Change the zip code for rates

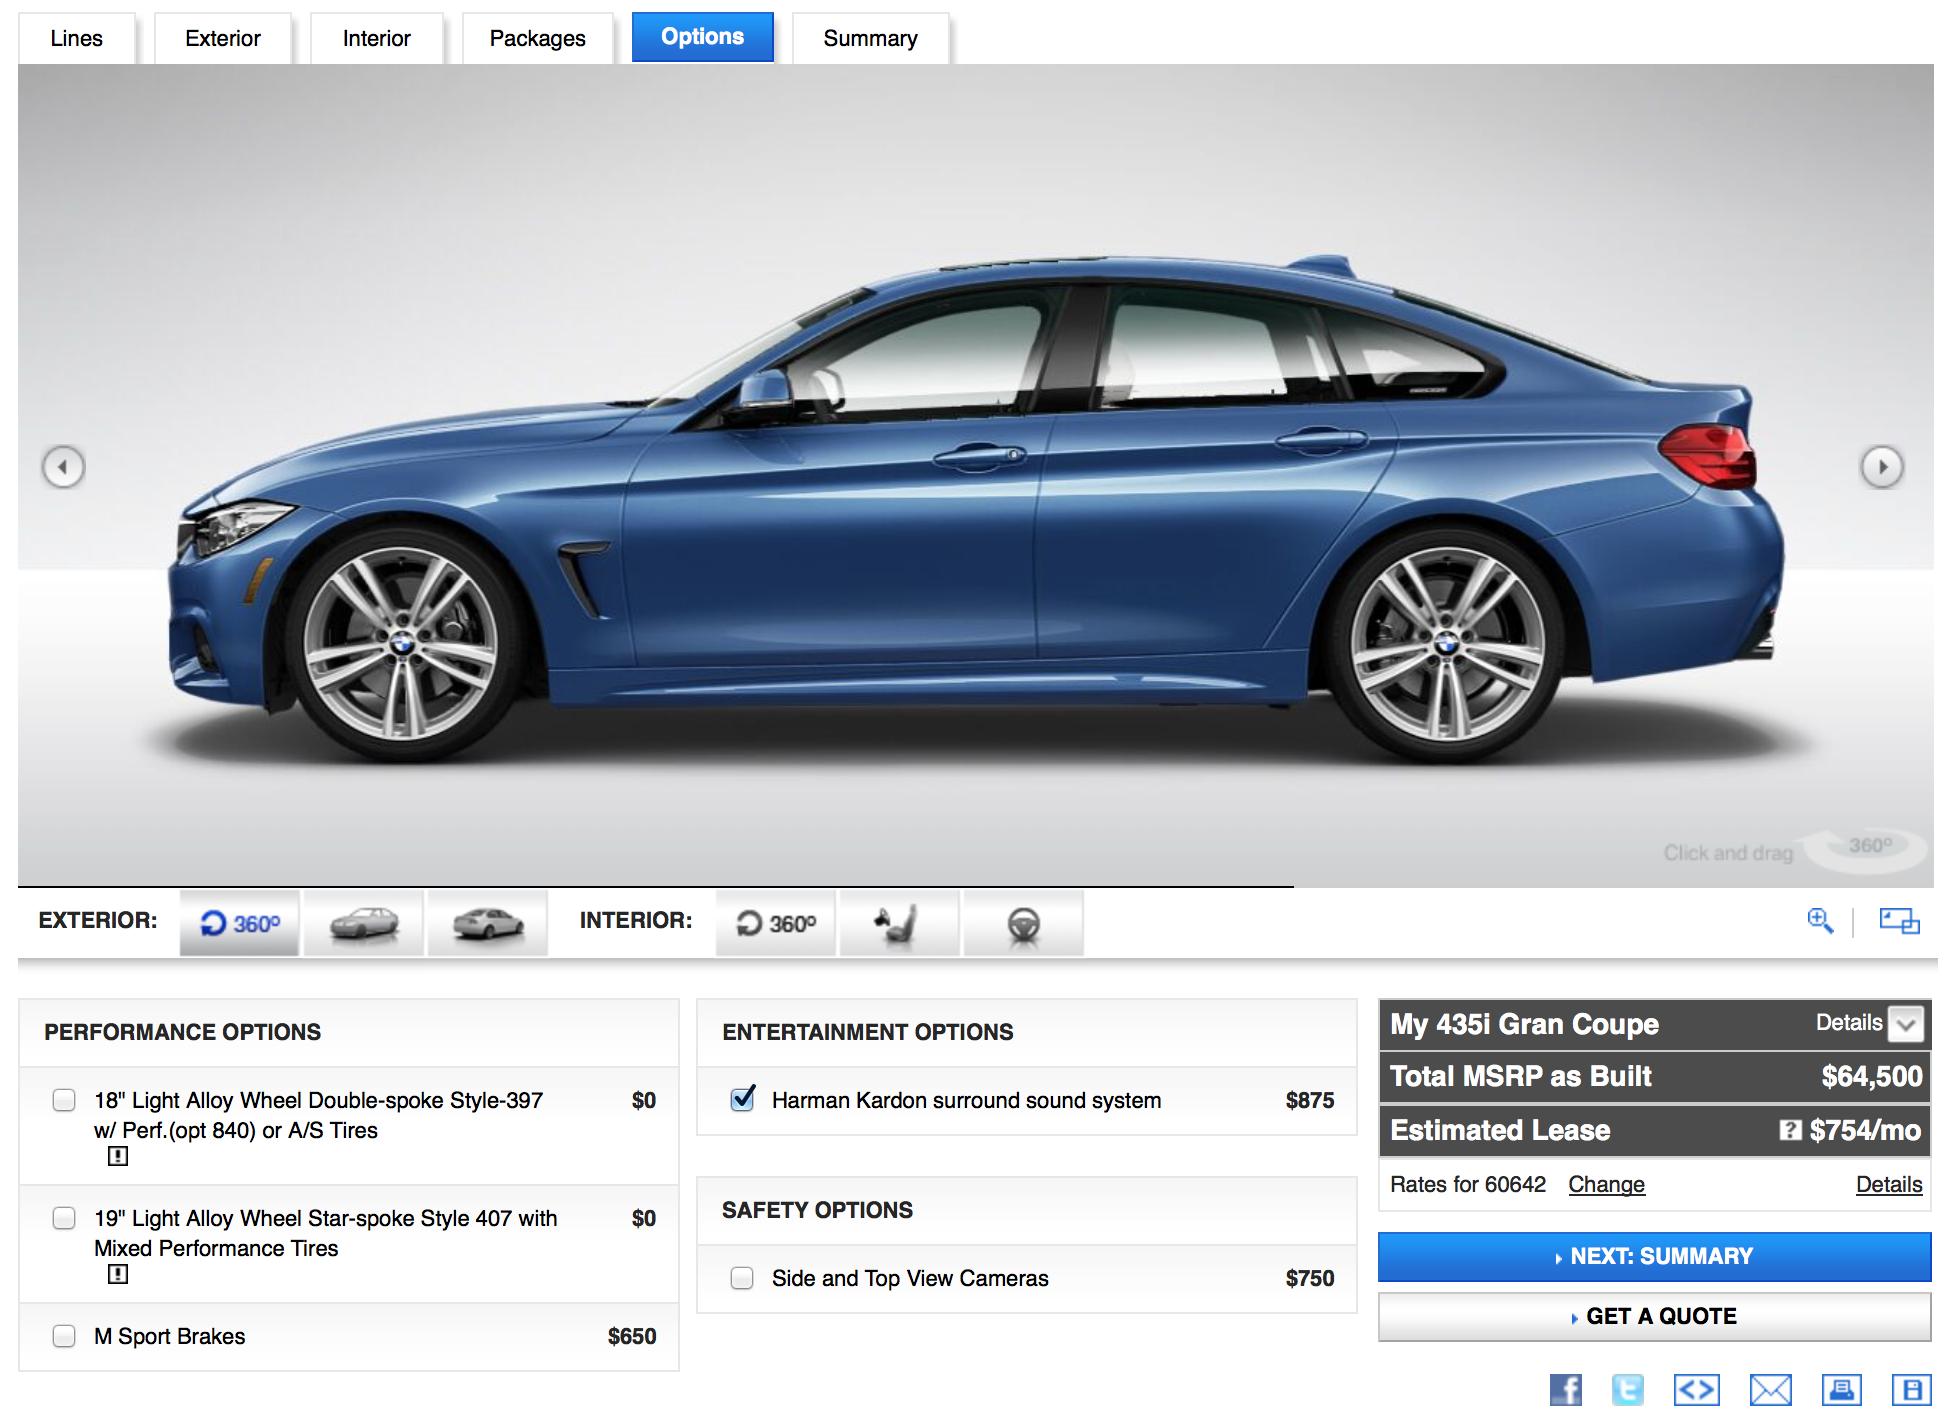(1606, 1185)
